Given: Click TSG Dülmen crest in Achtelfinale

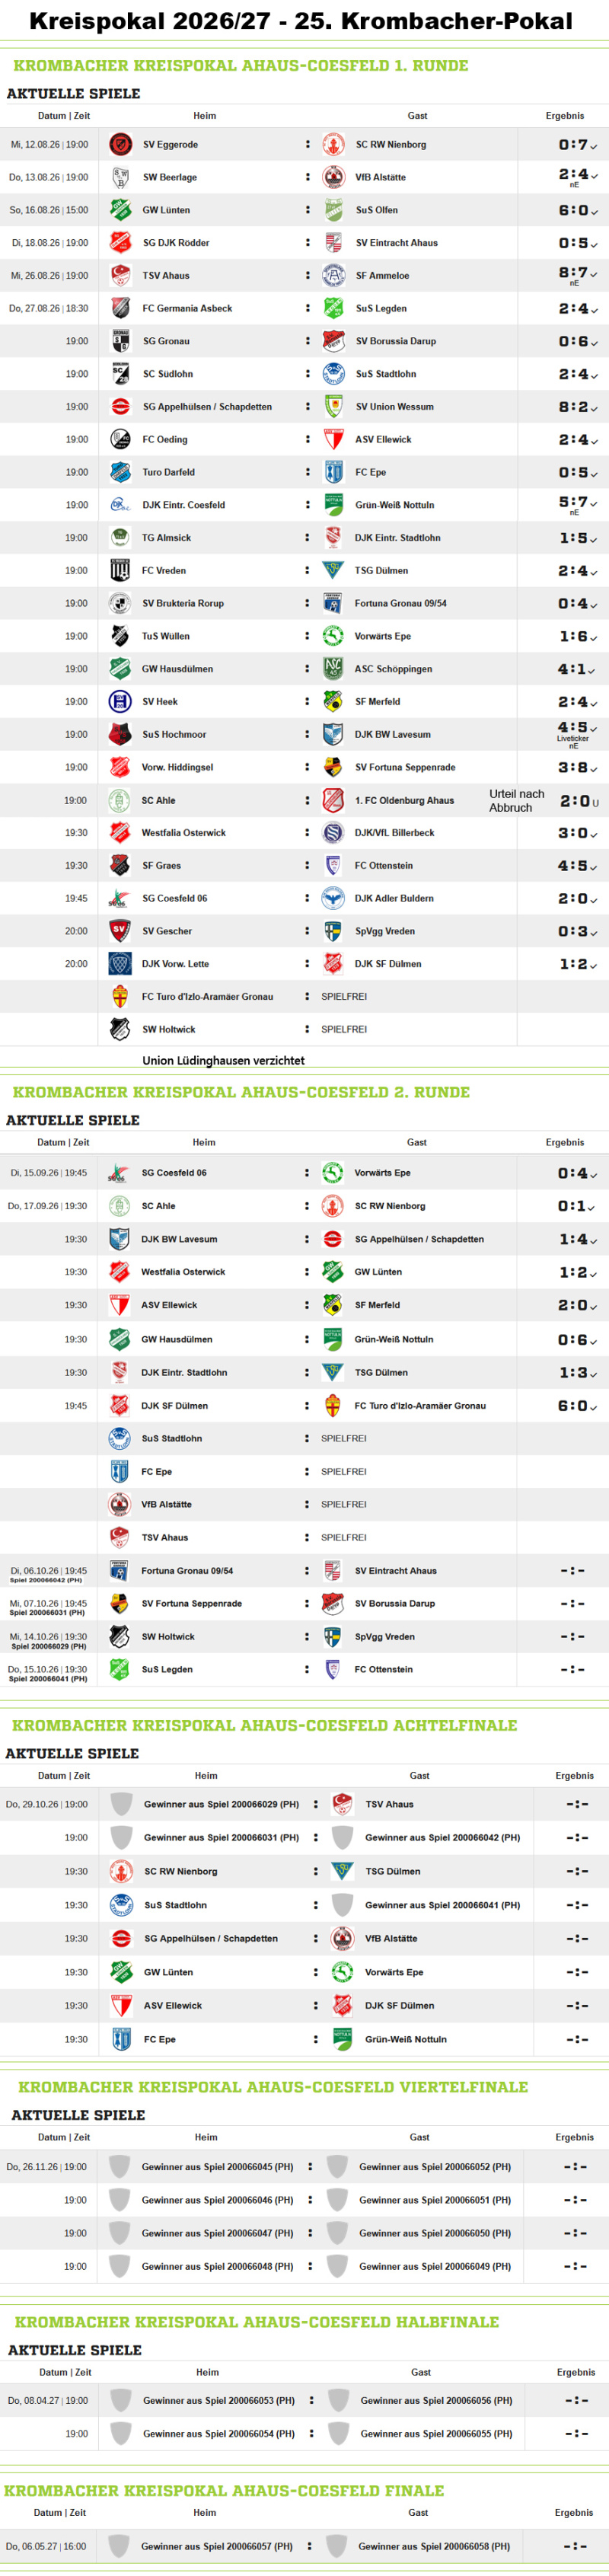Looking at the screenshot, I should [342, 1871].
